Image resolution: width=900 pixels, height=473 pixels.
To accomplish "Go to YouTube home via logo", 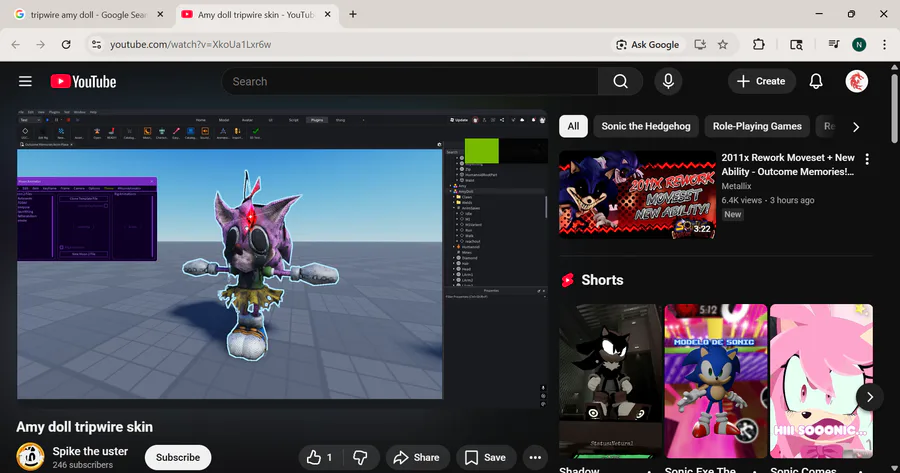I will coord(83,82).
